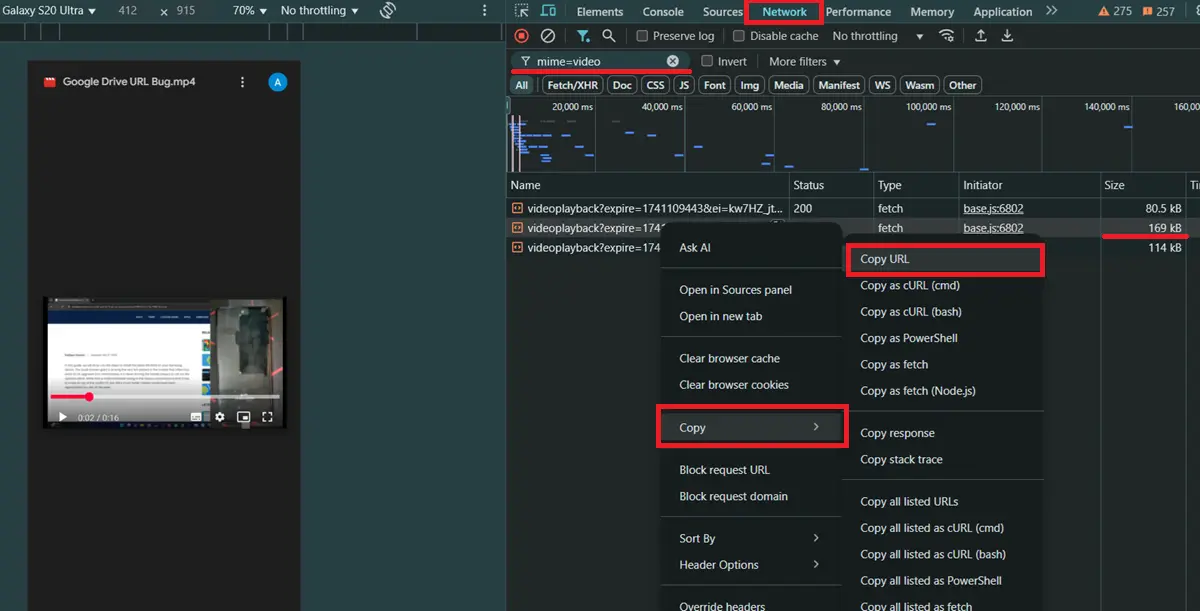Screen dimensions: 1200x611
Task: Open network conditions Wi-Fi icon
Action: [946, 36]
